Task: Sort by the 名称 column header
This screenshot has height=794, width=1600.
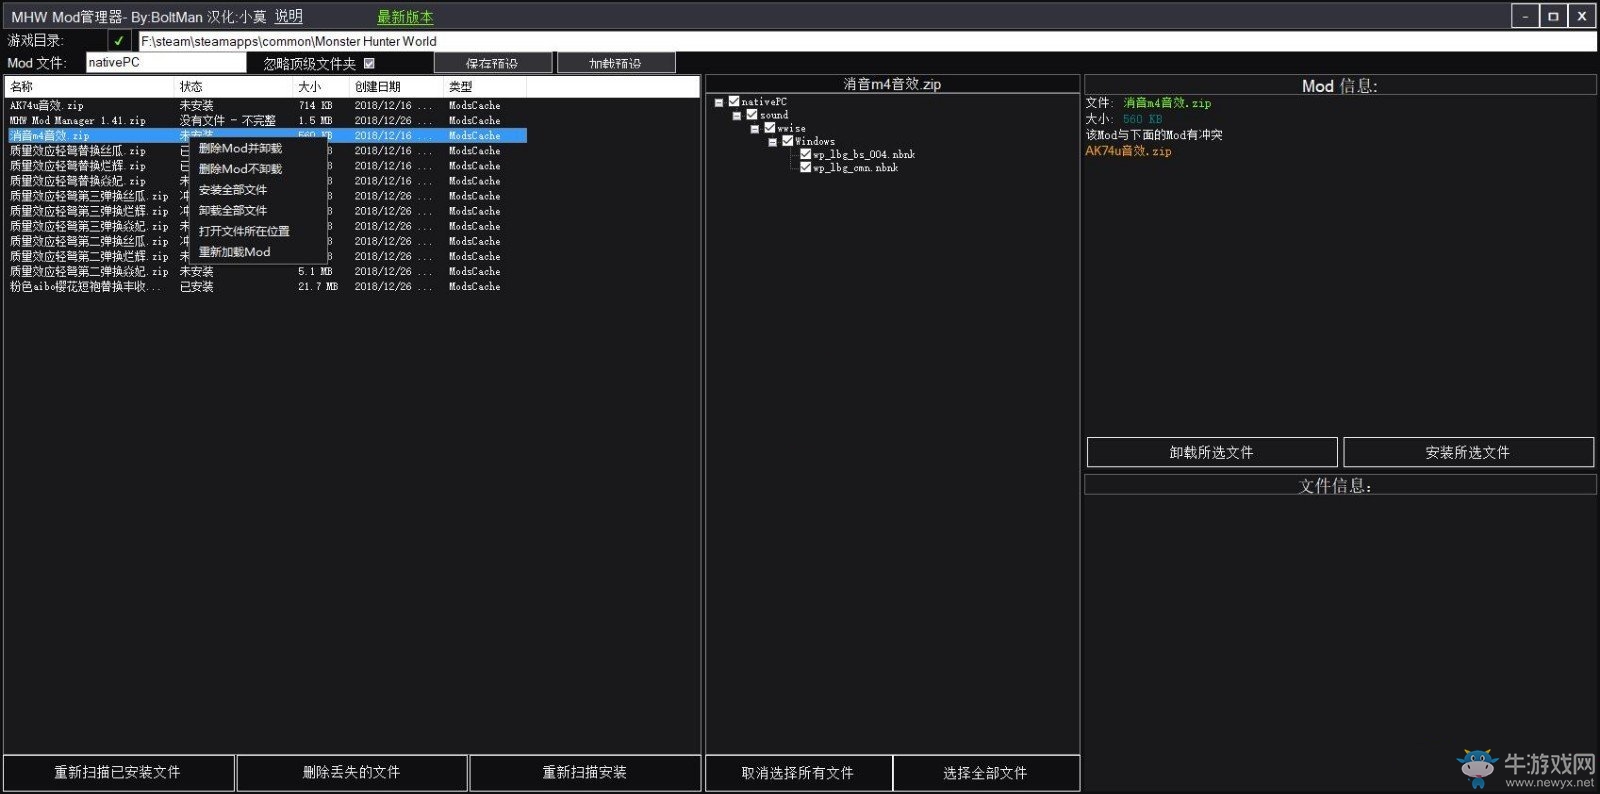Action: pos(90,87)
